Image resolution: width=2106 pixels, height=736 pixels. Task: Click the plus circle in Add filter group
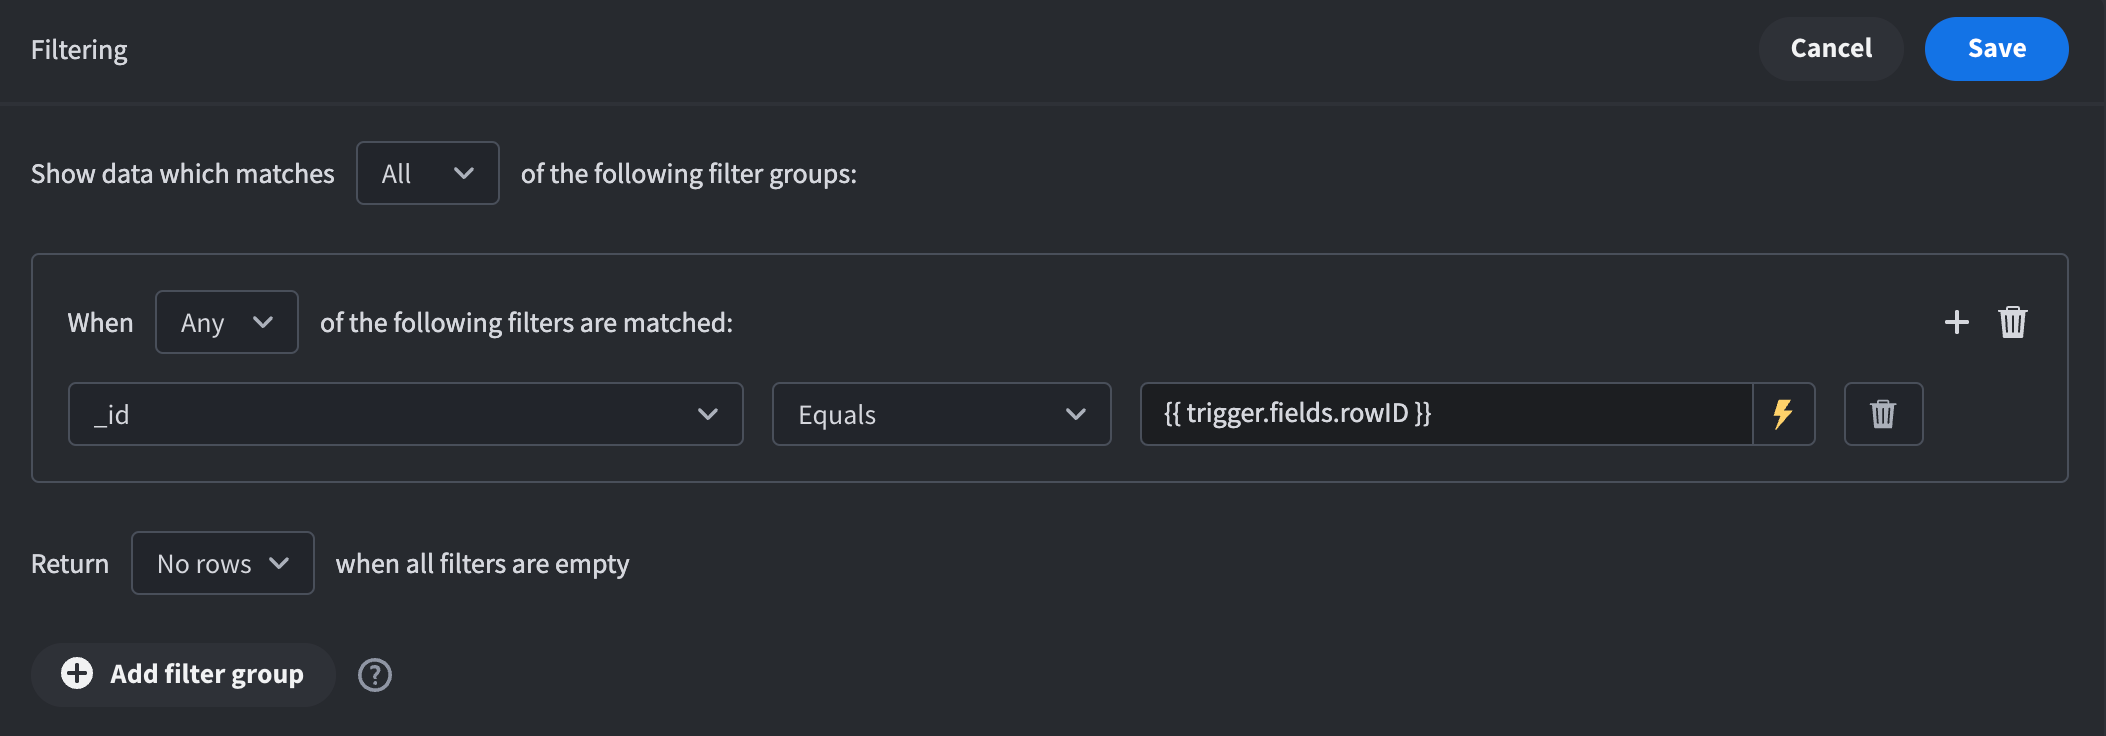point(77,674)
